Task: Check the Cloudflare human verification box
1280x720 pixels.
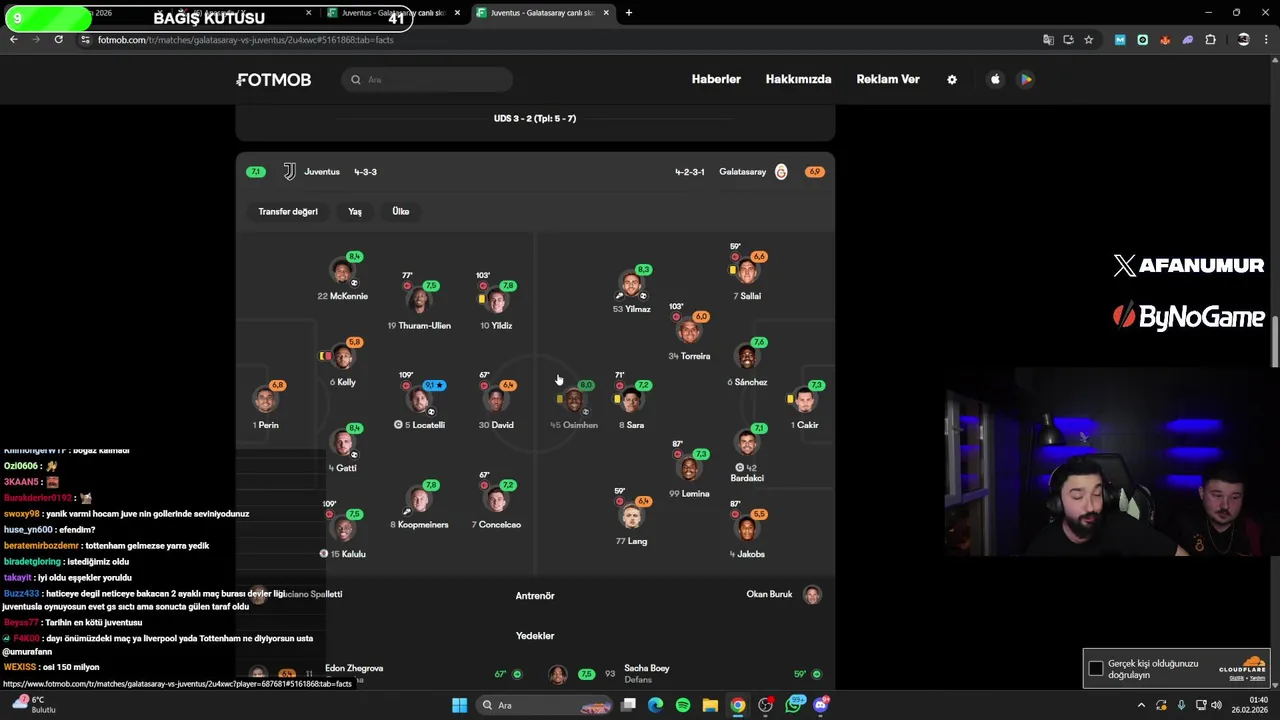Action: 1096,668
